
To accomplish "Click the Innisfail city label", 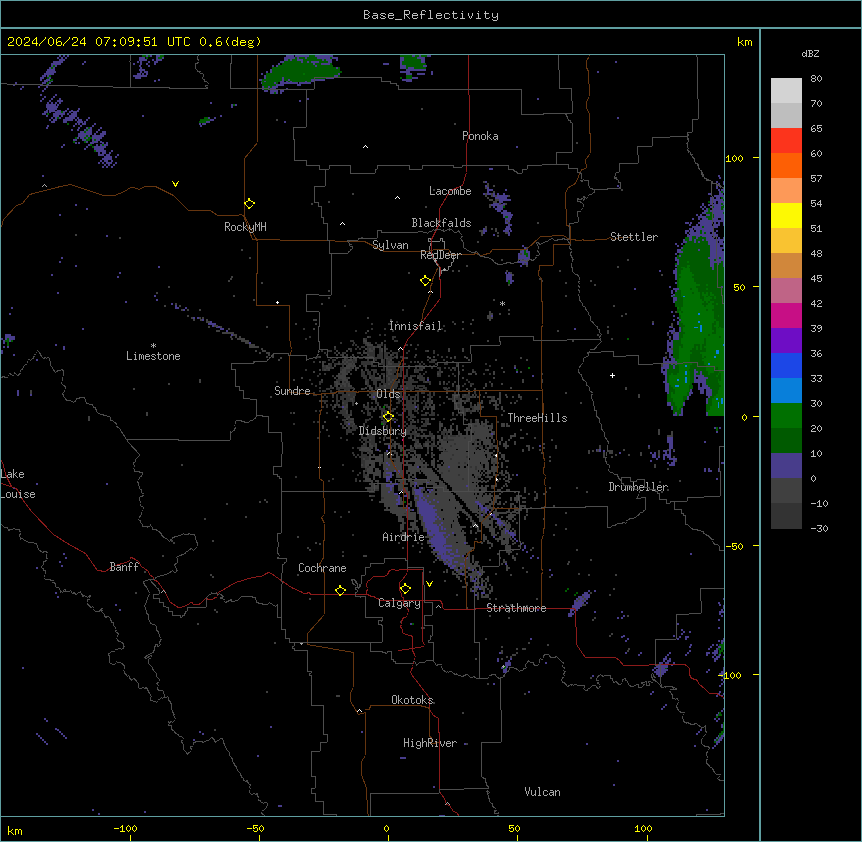I will pyautogui.click(x=415, y=326).
